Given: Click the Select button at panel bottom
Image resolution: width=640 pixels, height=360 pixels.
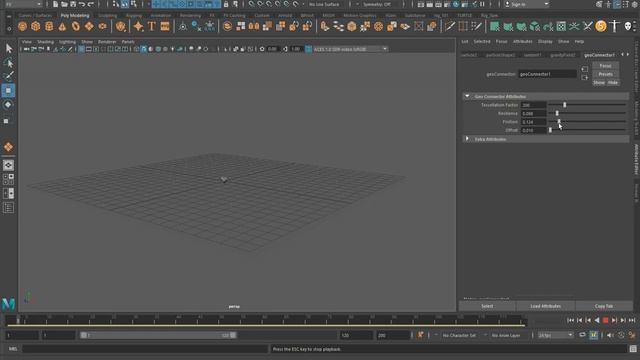Looking at the screenshot, I should pyautogui.click(x=487, y=306).
